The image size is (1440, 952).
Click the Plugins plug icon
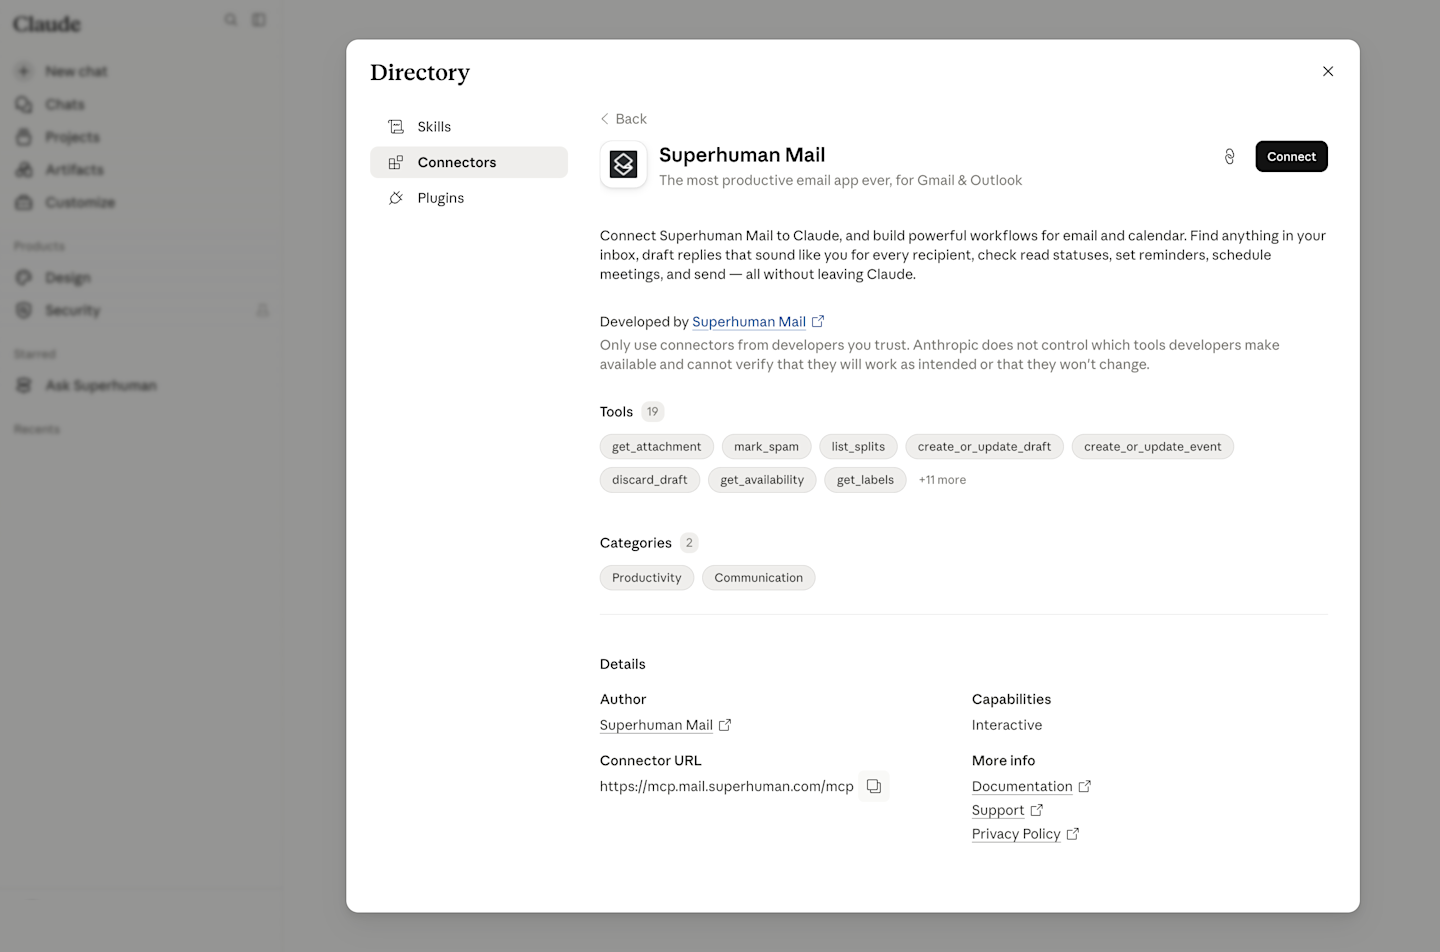396,198
